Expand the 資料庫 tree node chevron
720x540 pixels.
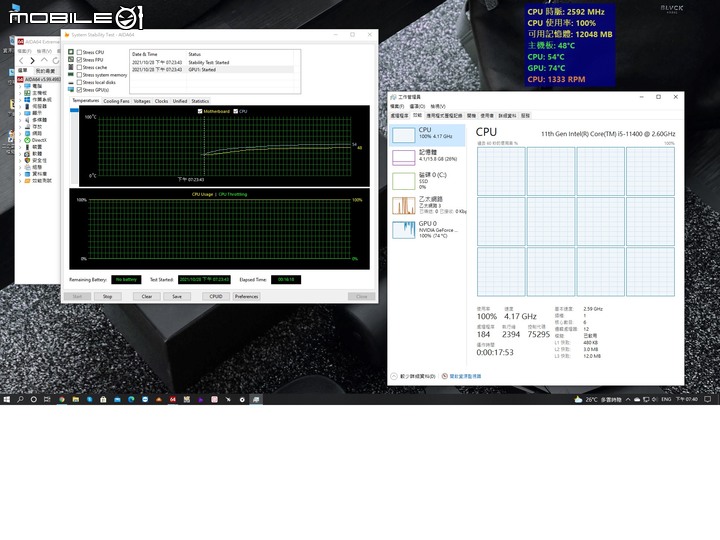tap(20, 174)
